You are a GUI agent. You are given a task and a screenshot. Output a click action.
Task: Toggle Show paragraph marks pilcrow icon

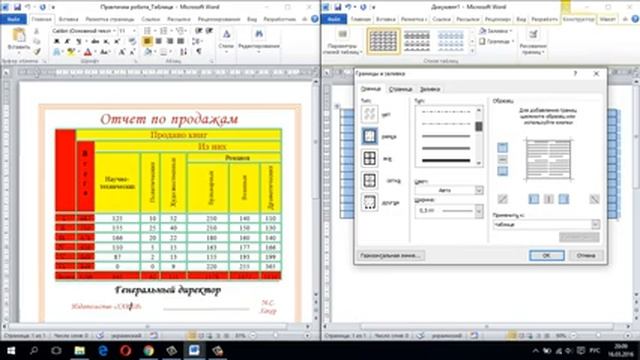pos(199,52)
